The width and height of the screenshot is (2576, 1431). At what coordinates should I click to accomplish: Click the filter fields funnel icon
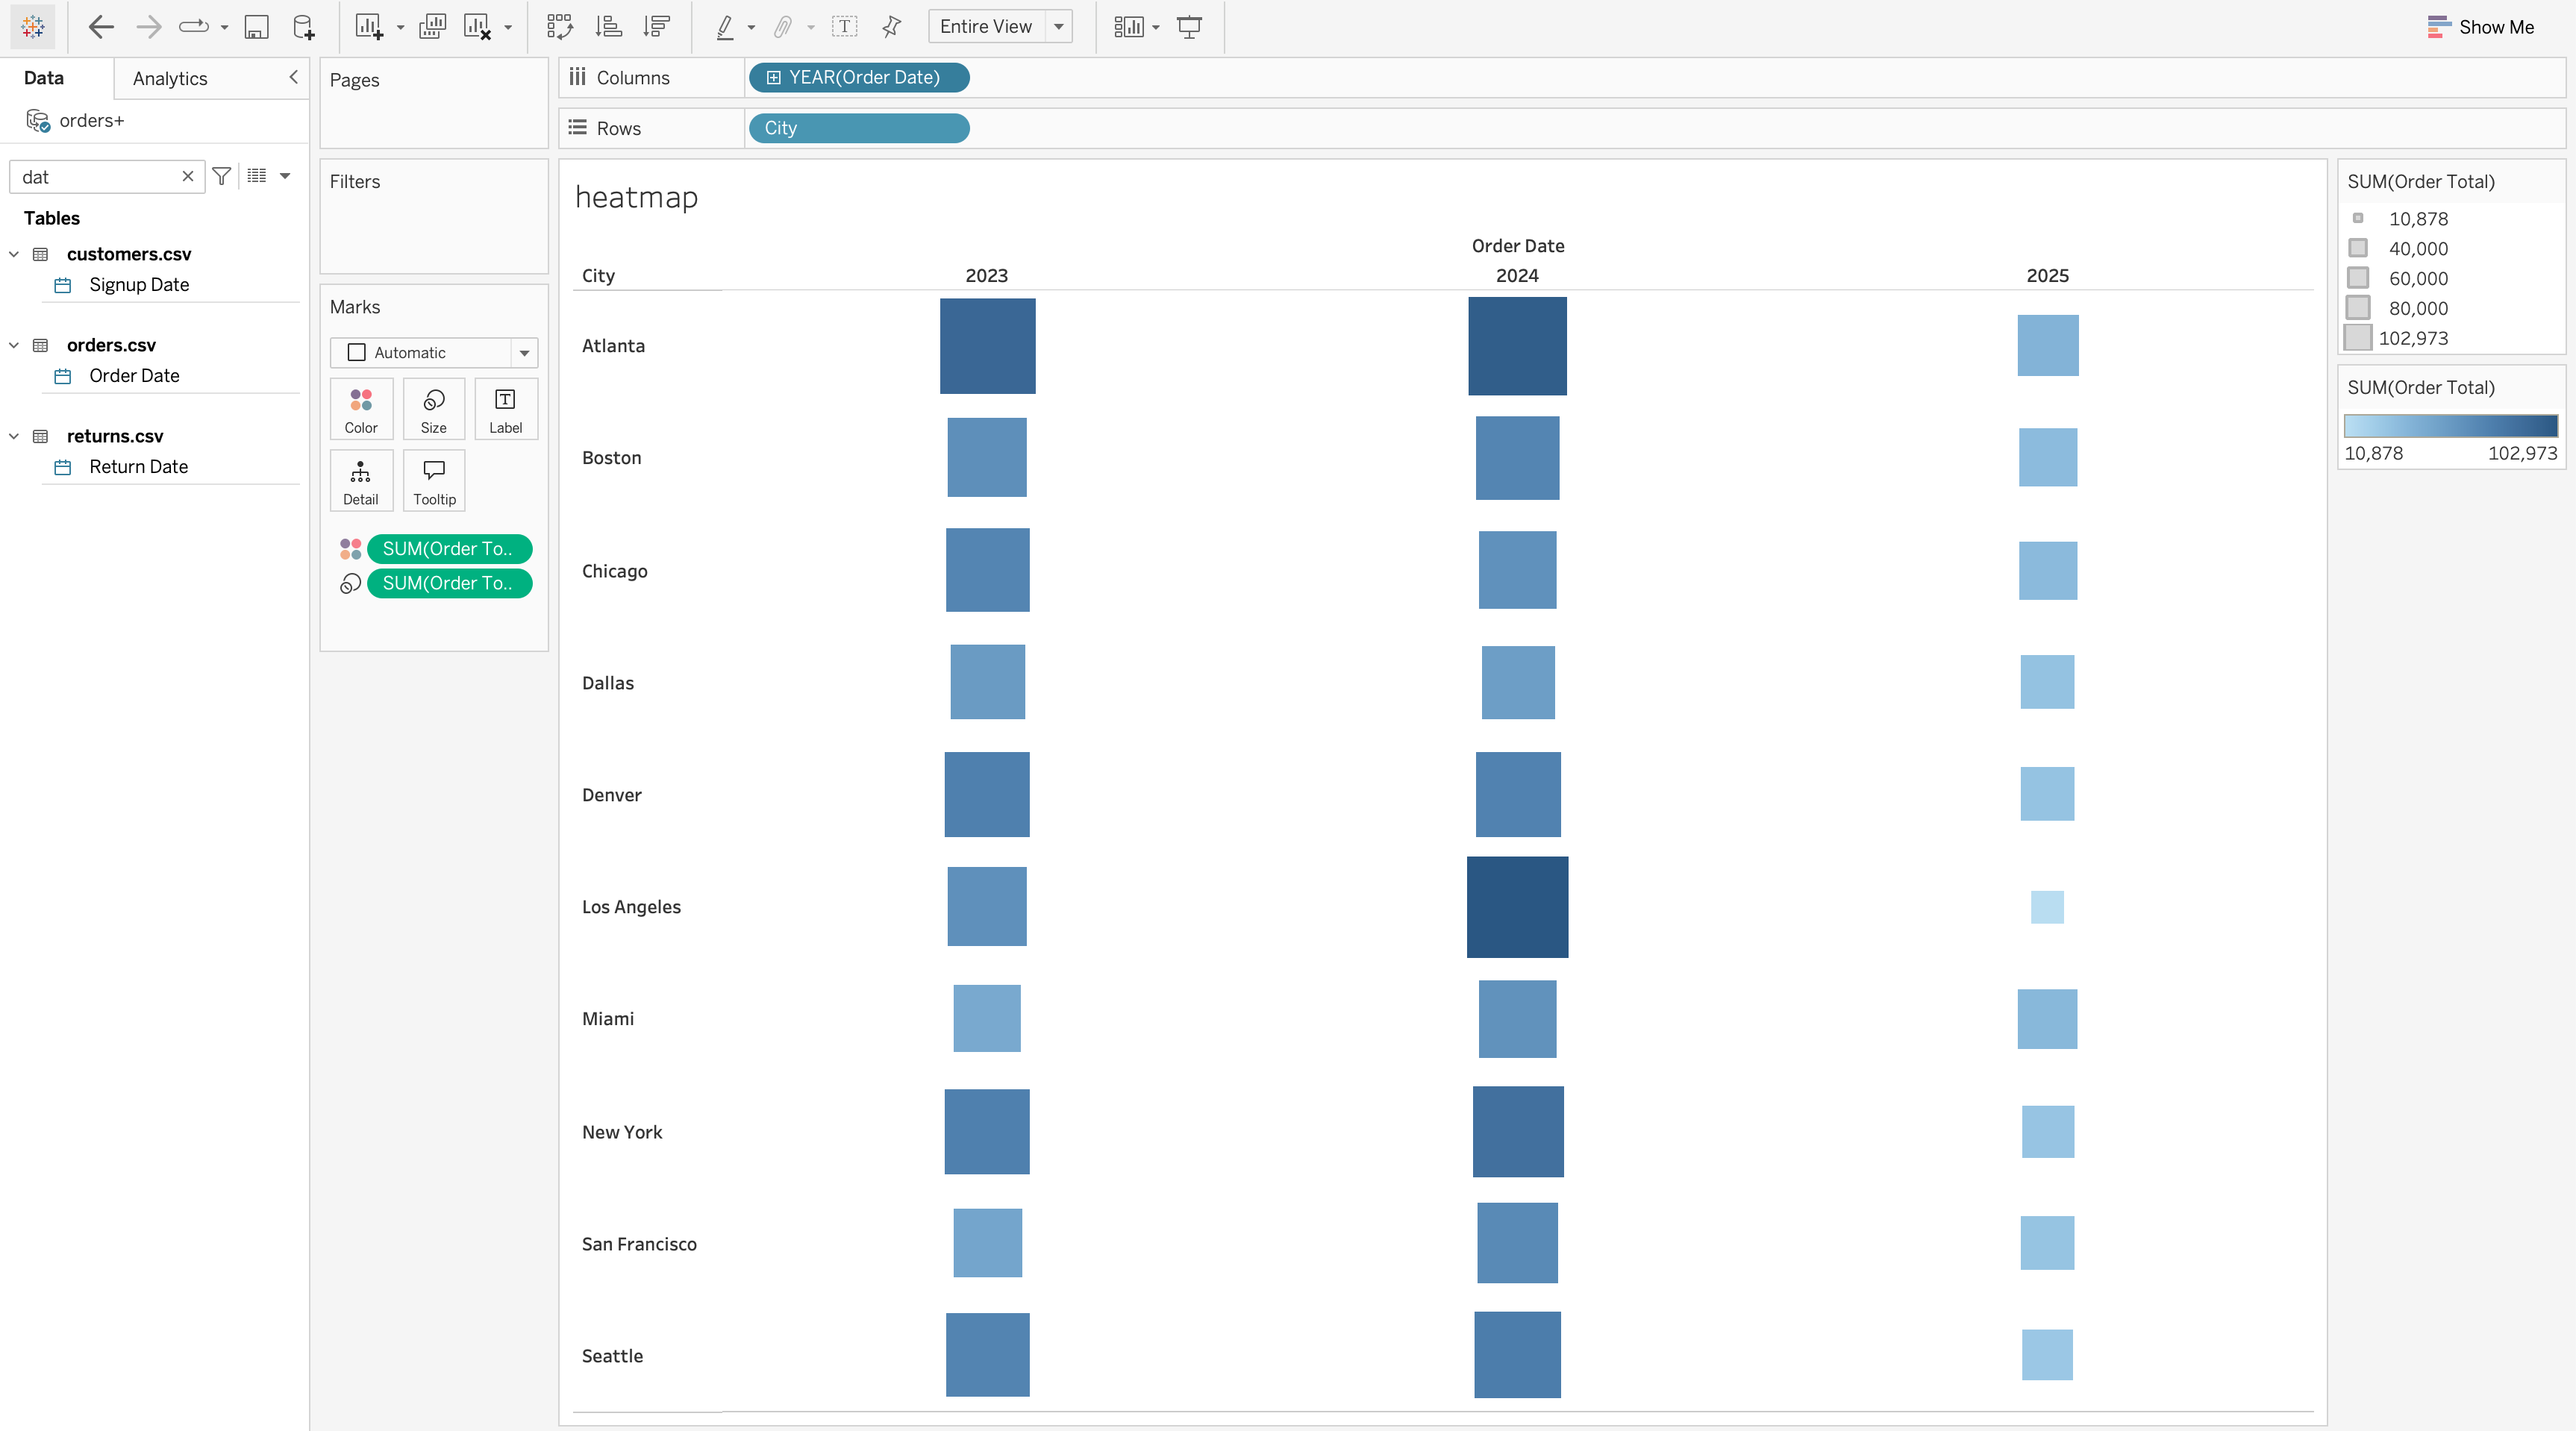coord(222,176)
